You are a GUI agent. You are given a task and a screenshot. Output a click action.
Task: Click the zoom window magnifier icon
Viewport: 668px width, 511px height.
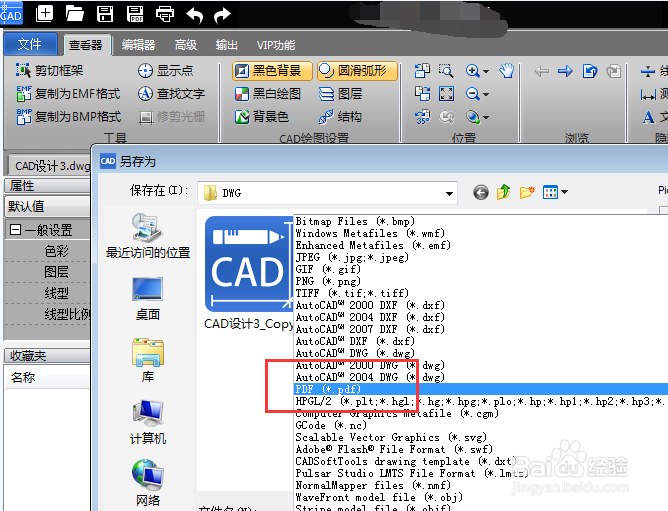point(446,70)
